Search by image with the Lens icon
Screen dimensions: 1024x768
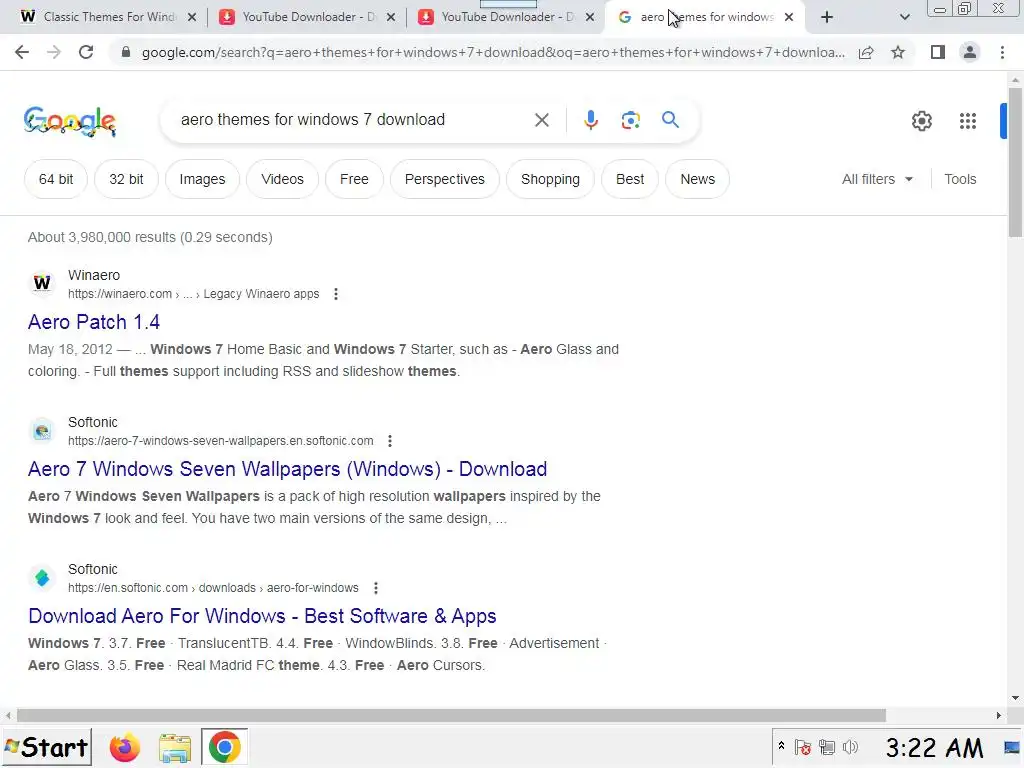click(630, 120)
